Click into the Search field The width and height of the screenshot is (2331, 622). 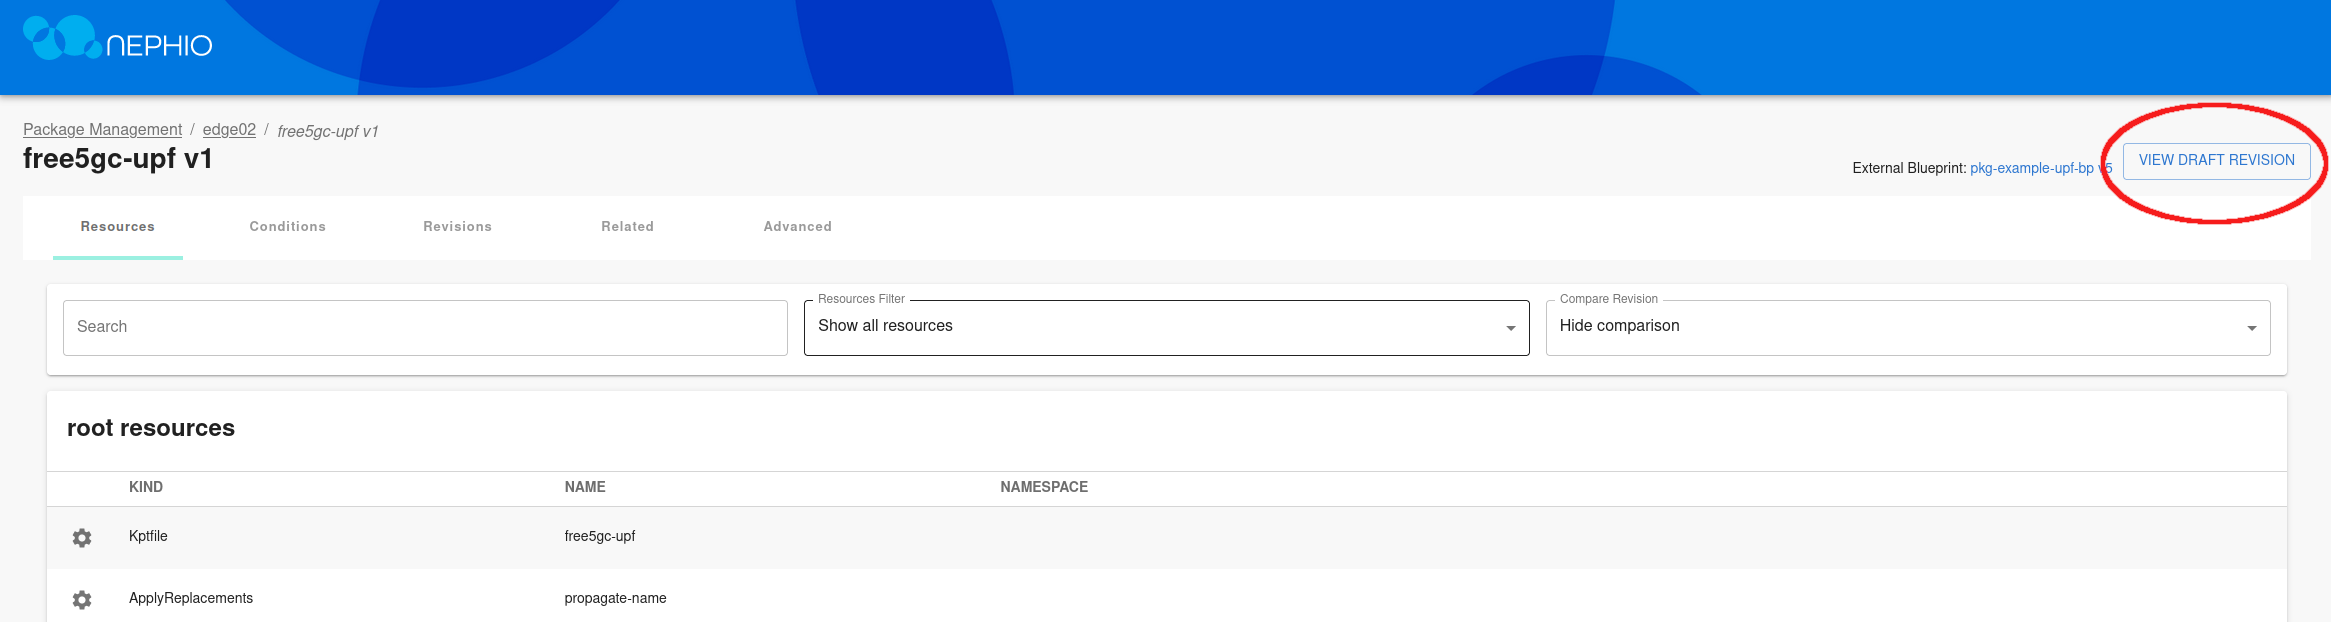pyautogui.click(x=425, y=327)
